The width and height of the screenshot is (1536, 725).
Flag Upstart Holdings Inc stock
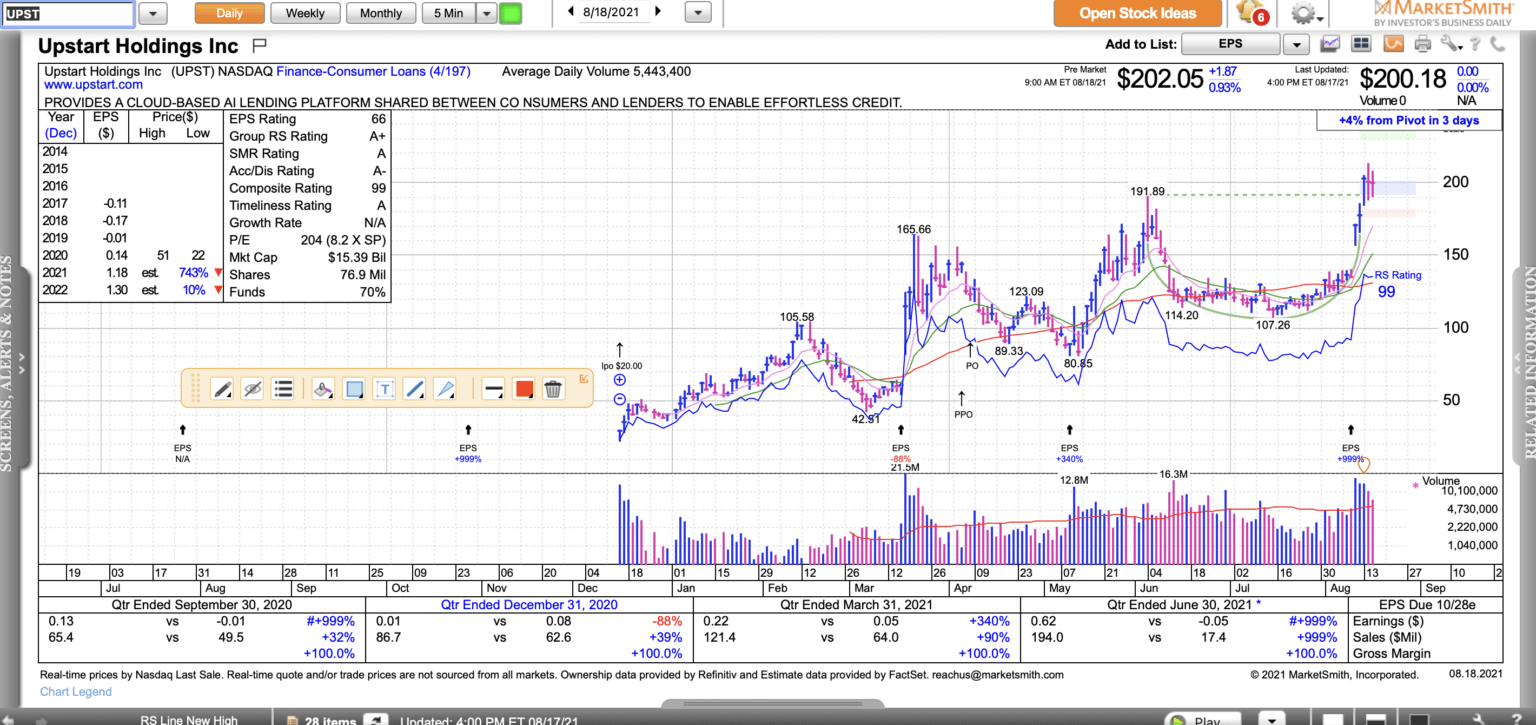[x=260, y=45]
